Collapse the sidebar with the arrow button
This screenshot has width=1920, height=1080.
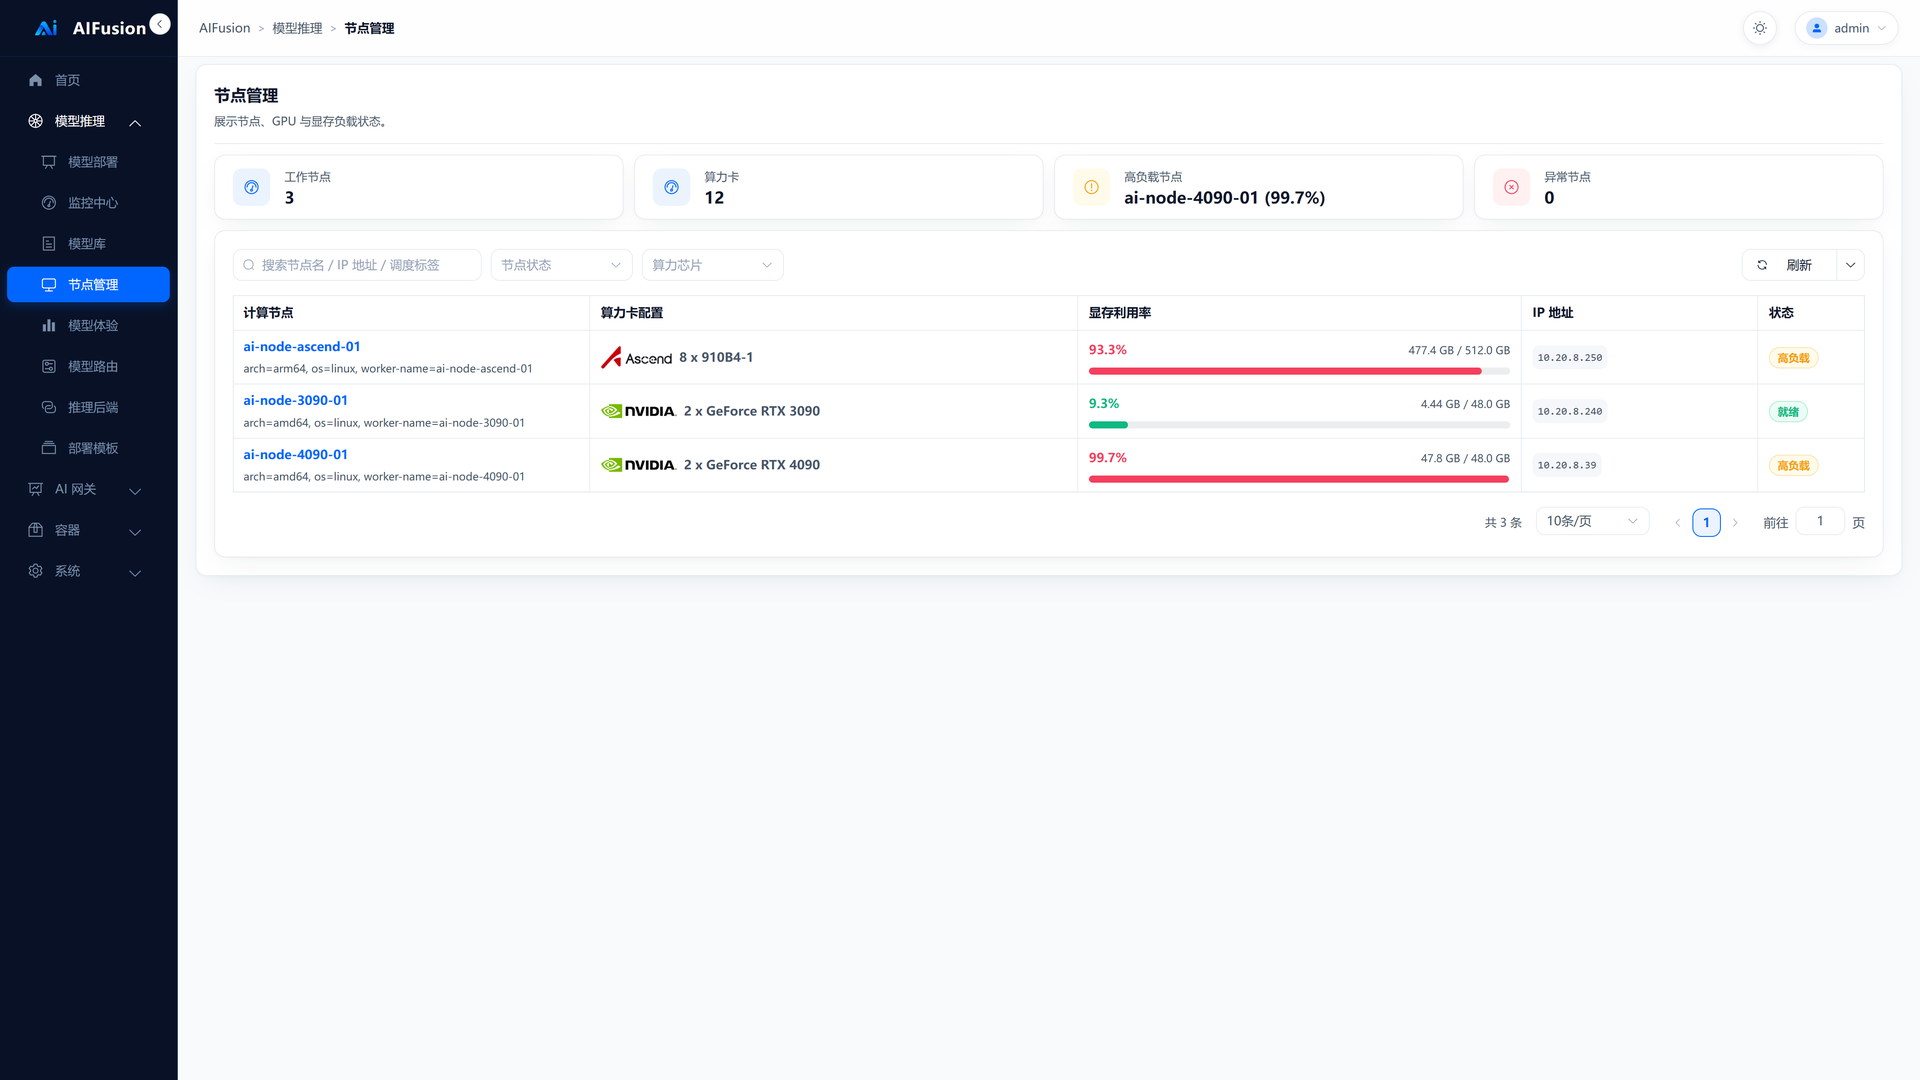[x=160, y=24]
